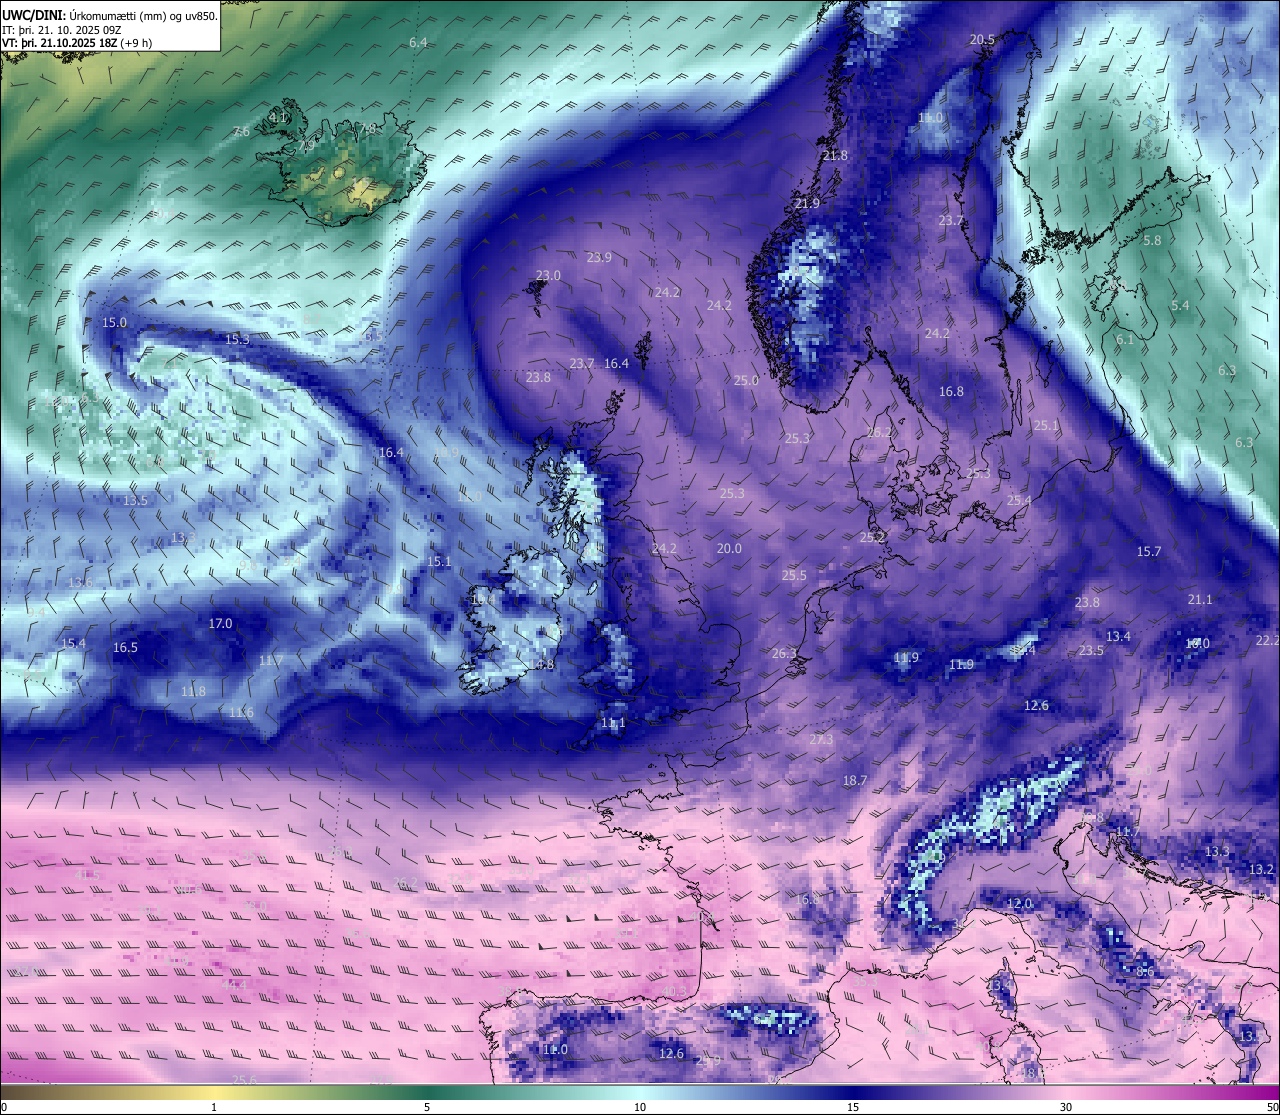1280x1115 pixels.
Task: Click the map value '18.7'
Action: click(x=855, y=780)
